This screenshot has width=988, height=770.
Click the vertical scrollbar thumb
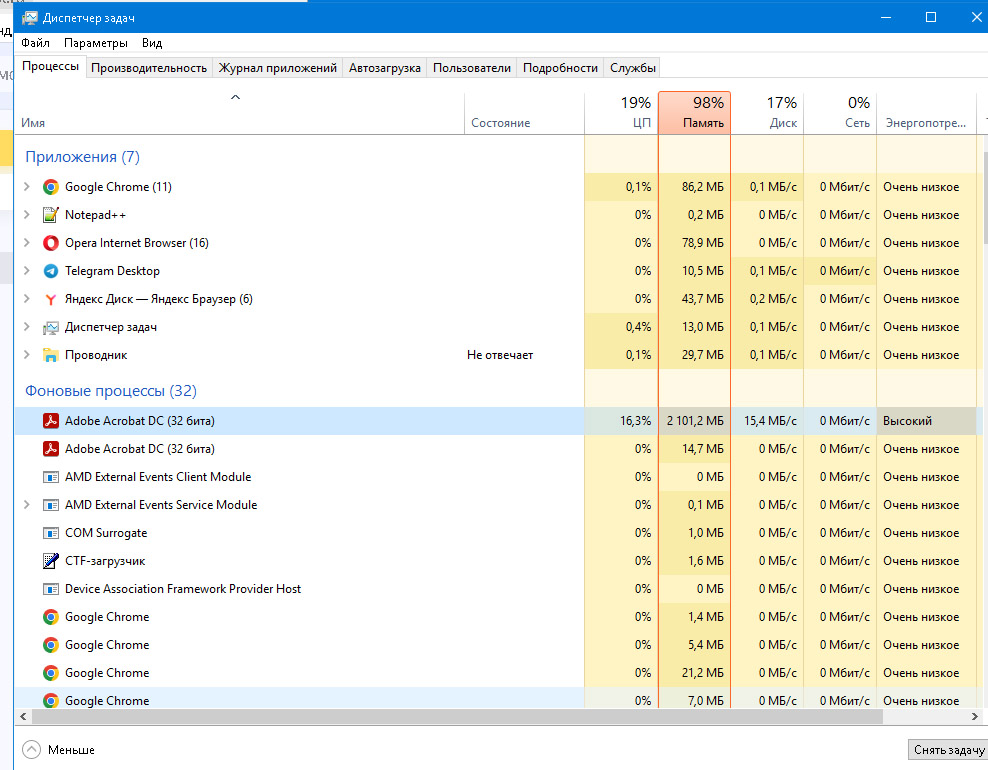coord(984,199)
